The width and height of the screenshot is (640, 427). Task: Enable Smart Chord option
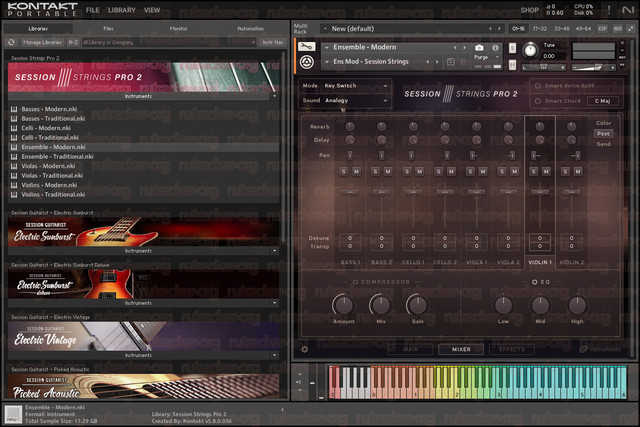pyautogui.click(x=538, y=101)
